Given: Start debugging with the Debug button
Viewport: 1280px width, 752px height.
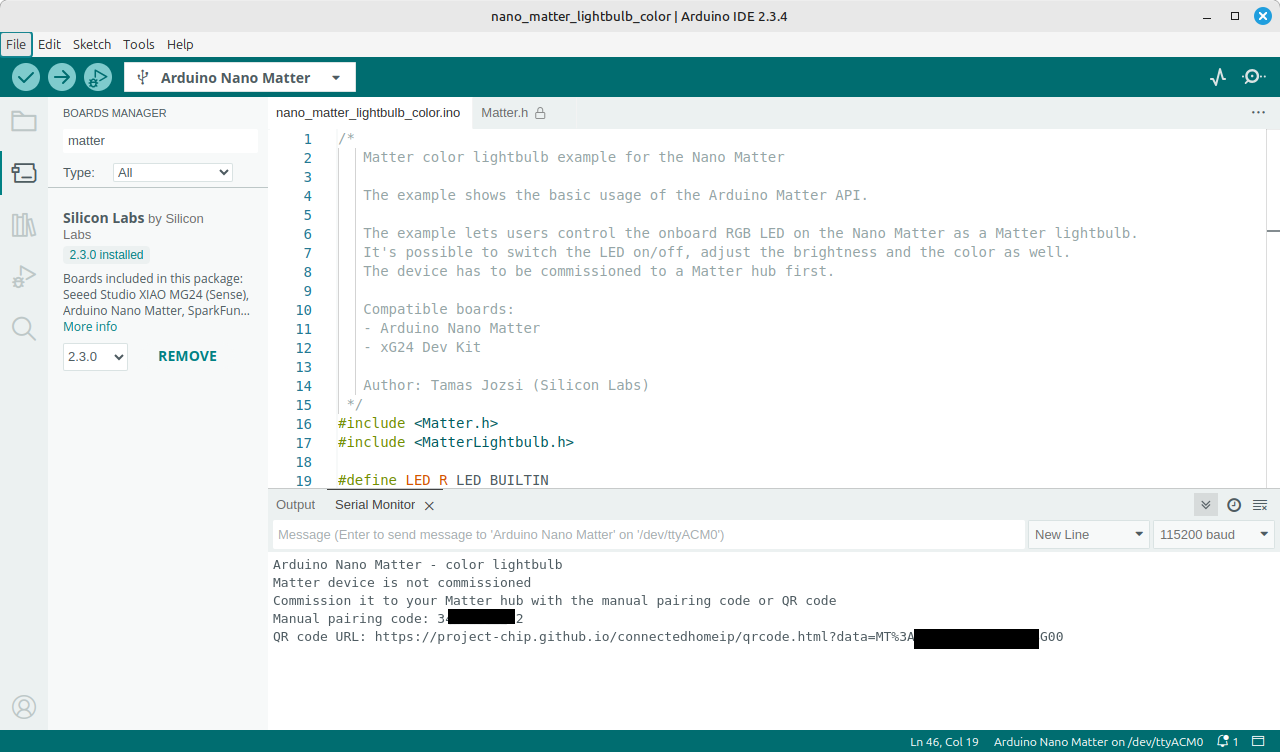Looking at the screenshot, I should (x=97, y=77).
